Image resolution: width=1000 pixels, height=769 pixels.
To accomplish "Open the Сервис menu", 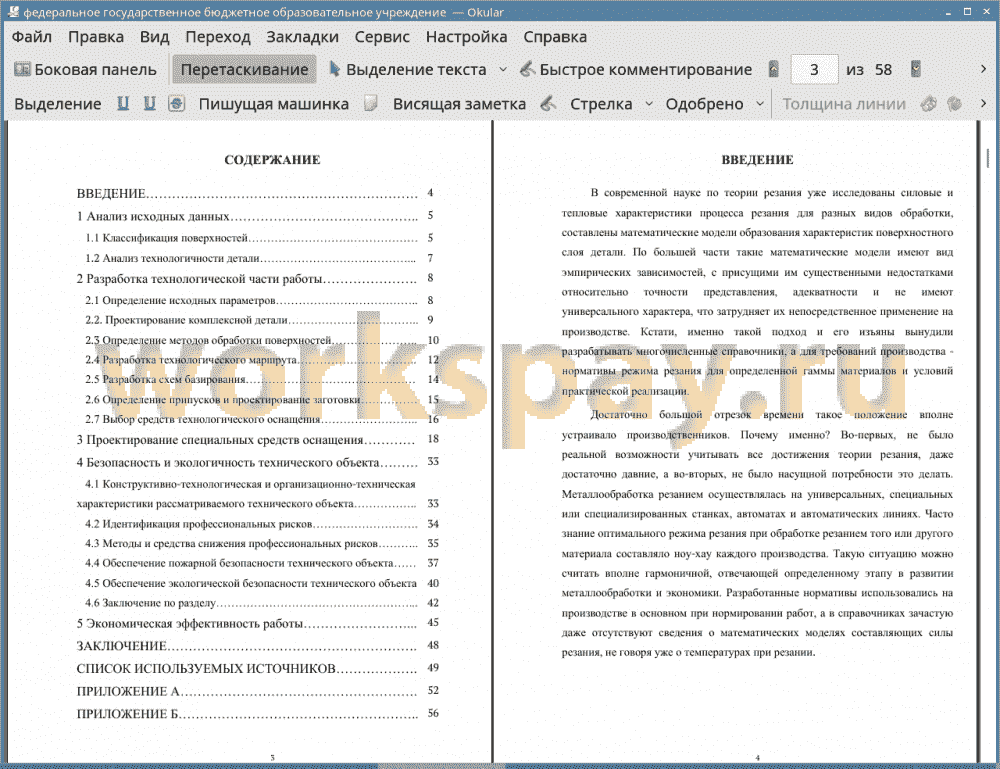I will [x=382, y=37].
